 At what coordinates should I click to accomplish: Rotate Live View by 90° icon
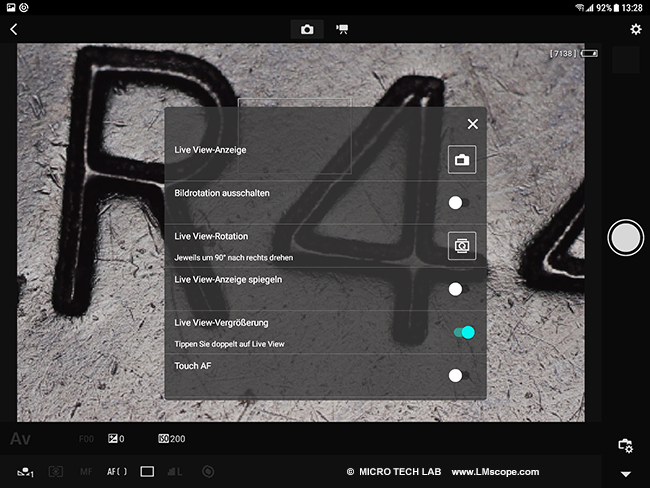[462, 246]
